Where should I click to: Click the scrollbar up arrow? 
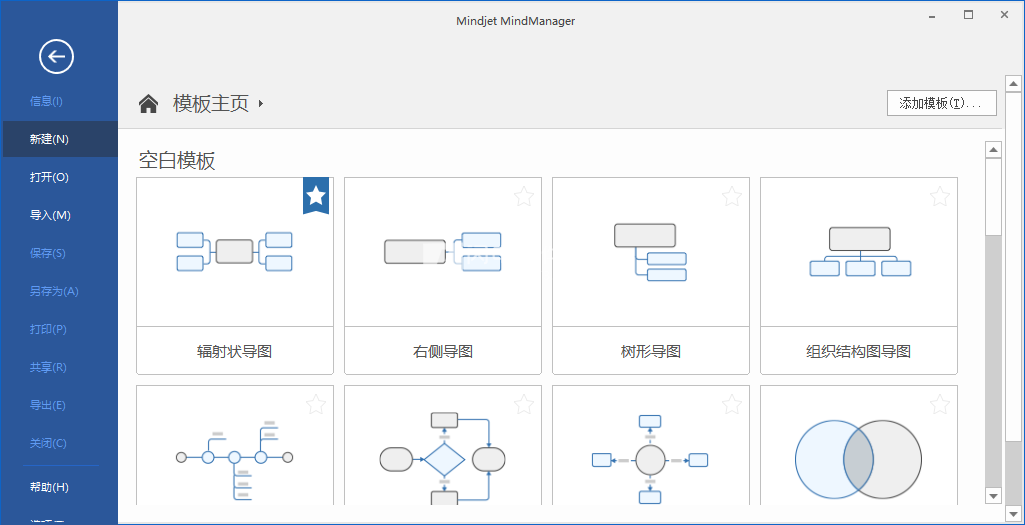coord(993,150)
